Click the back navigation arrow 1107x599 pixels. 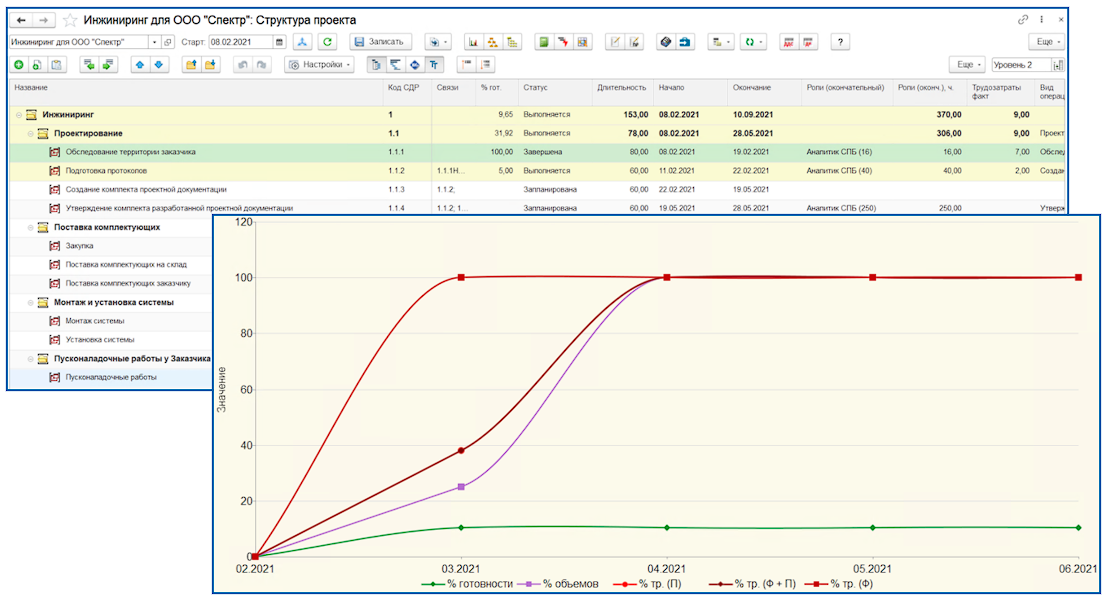click(21, 19)
